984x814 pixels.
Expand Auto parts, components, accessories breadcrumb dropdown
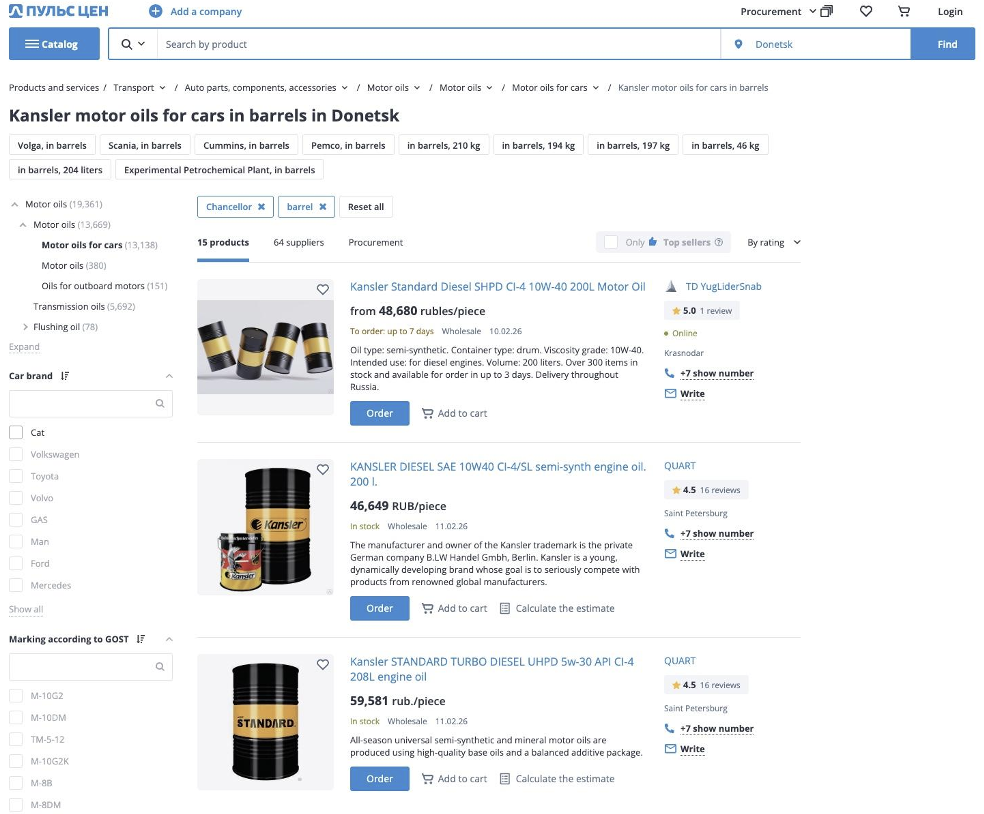[x=345, y=88]
